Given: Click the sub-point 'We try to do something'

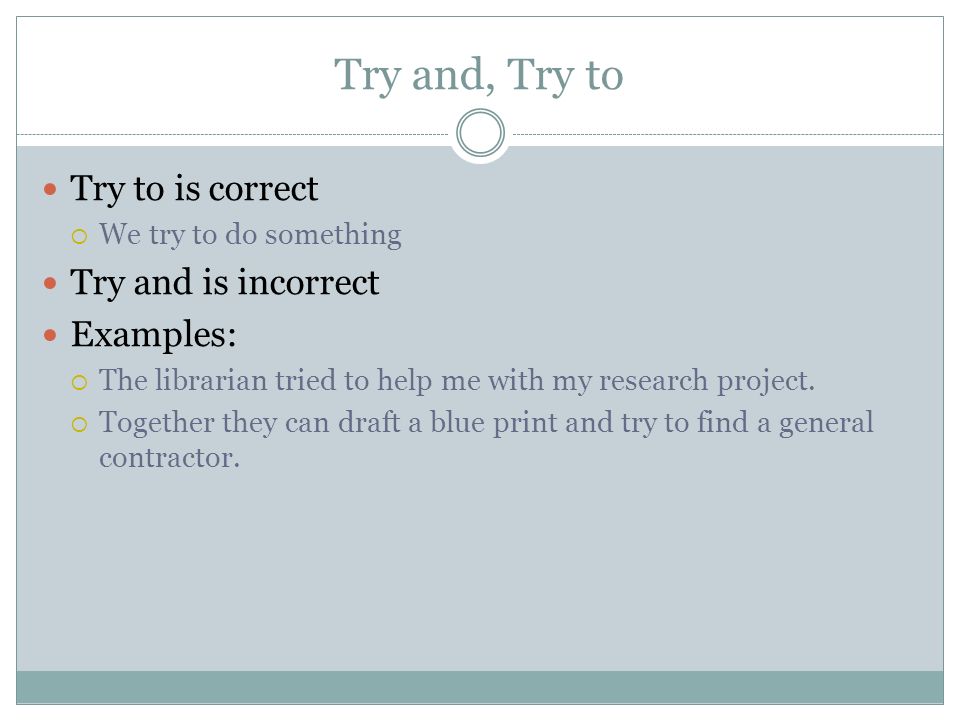Looking at the screenshot, I should click(250, 235).
